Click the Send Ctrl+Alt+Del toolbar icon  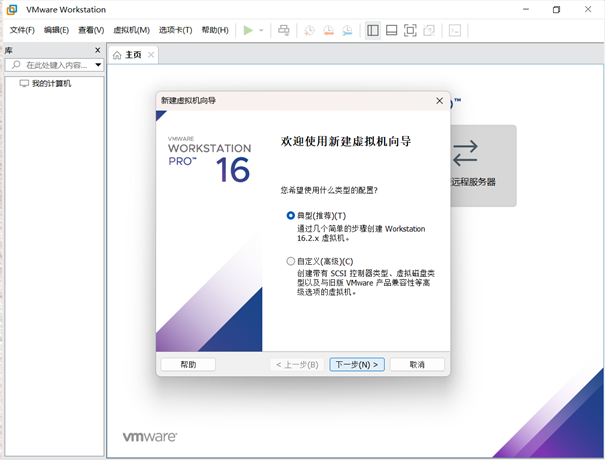pos(284,30)
